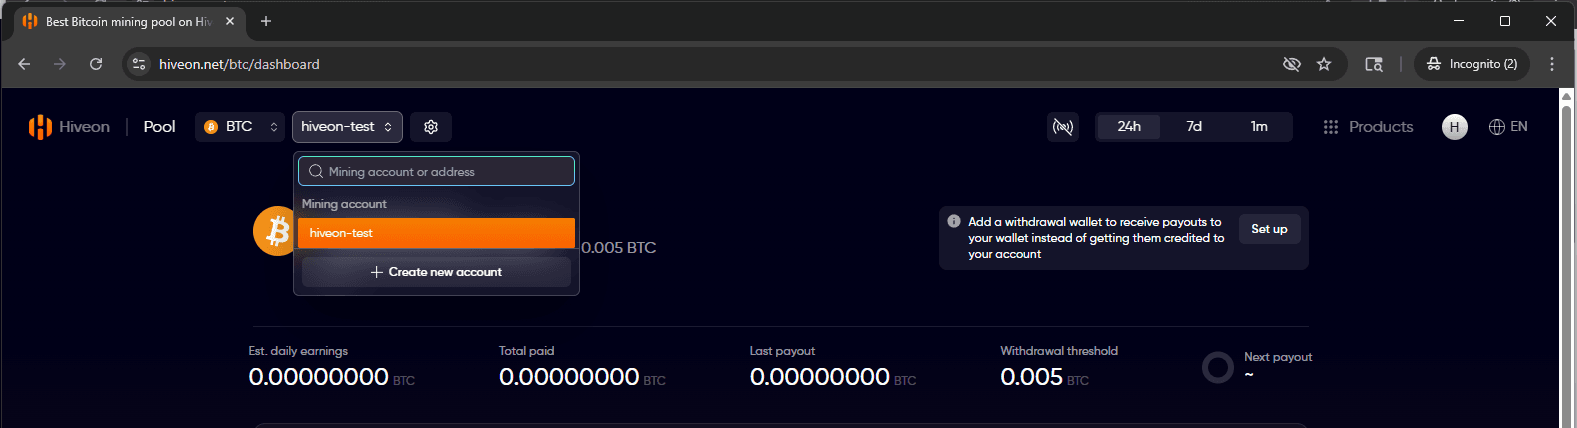Viewport: 1577px width, 428px height.
Task: Click the Next payout progress ring
Action: coord(1218,368)
